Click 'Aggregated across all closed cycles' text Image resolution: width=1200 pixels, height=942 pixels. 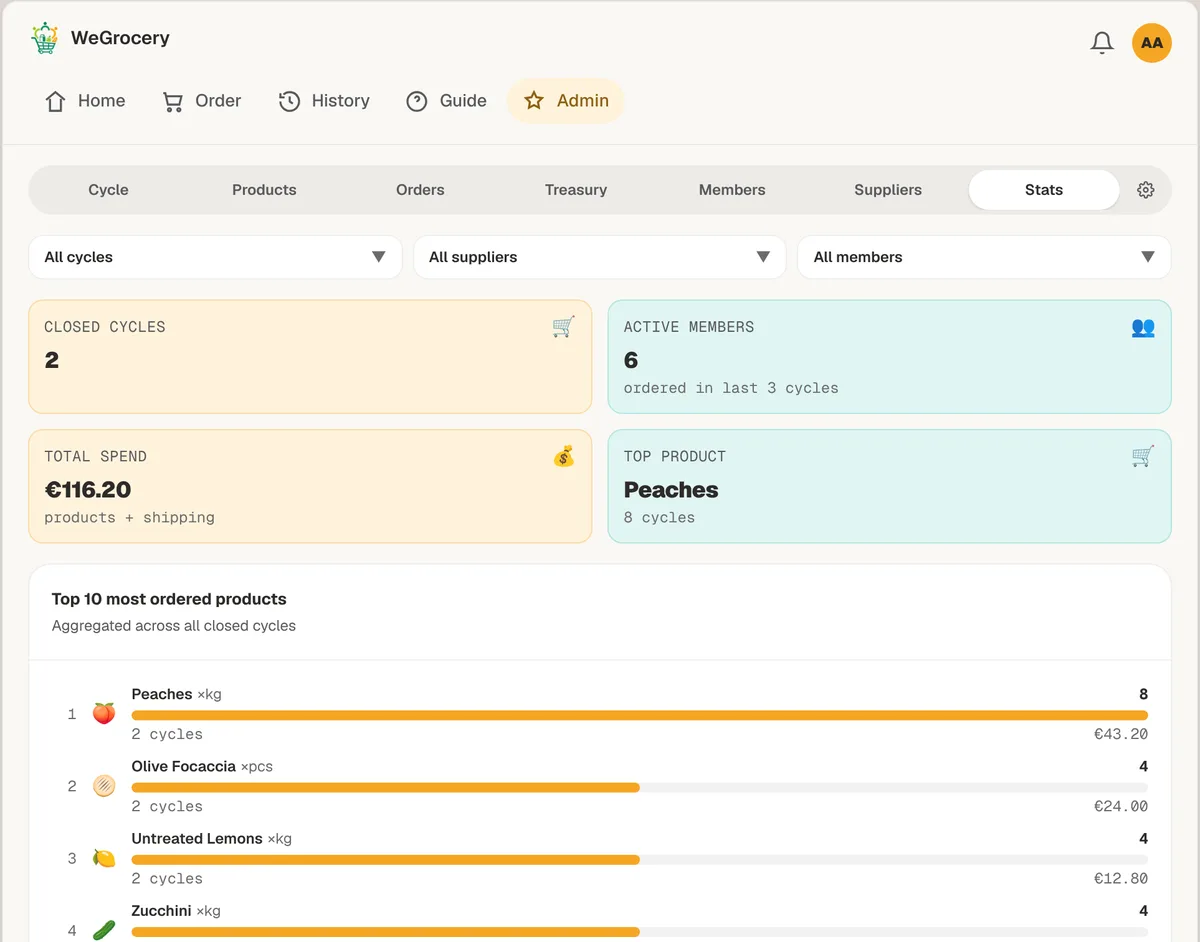click(174, 626)
